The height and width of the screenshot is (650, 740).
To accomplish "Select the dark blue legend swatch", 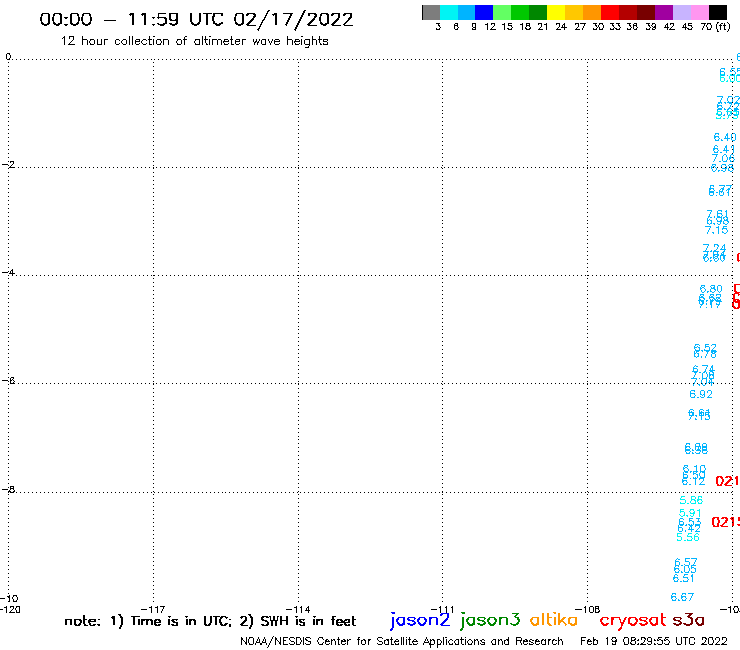I will pyautogui.click(x=484, y=12).
